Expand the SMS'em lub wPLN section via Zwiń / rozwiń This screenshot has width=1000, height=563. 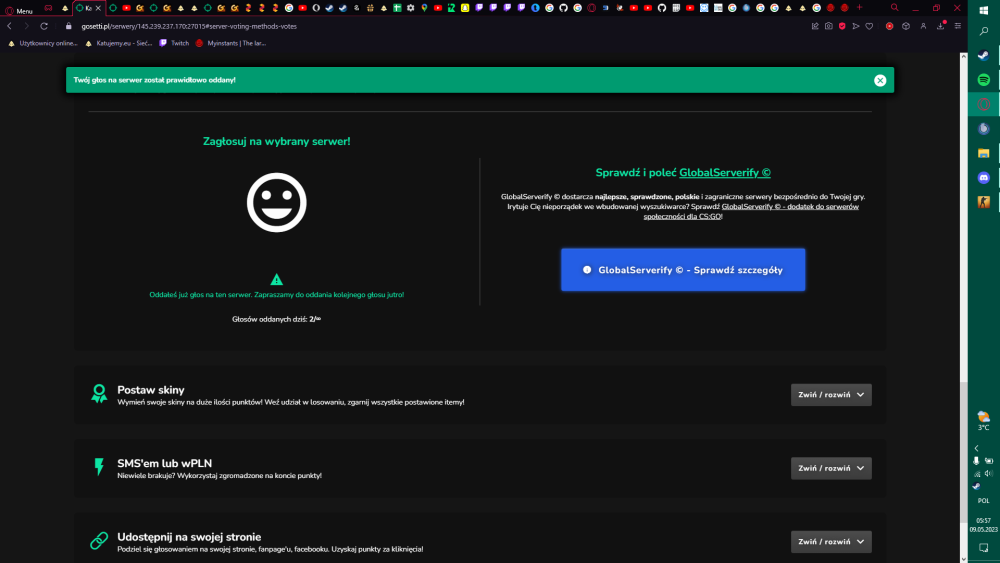tap(831, 468)
